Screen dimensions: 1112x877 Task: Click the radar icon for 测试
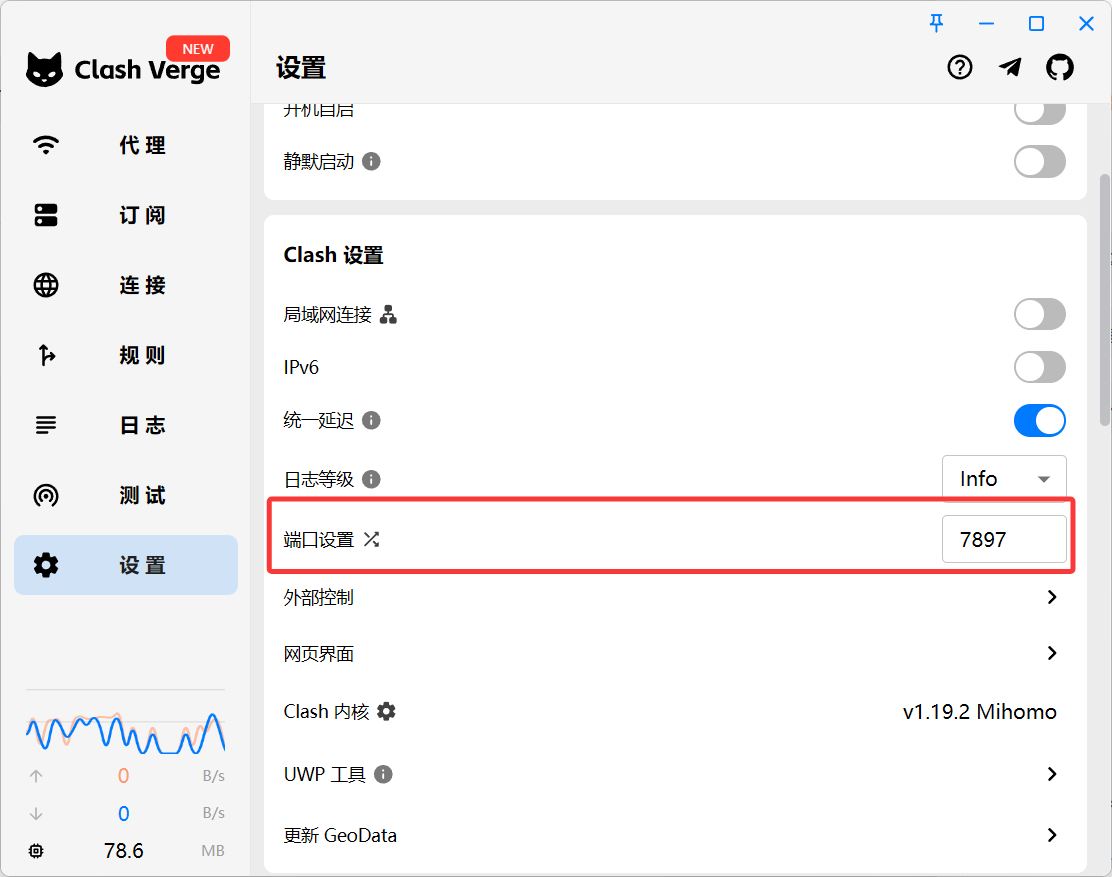[x=46, y=495]
